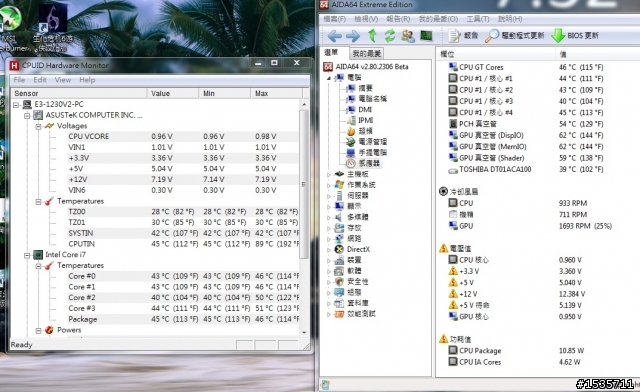Viewport: 640px width, 392px height.
Task: Expand the 作業系統 operating system node
Action: click(329, 185)
